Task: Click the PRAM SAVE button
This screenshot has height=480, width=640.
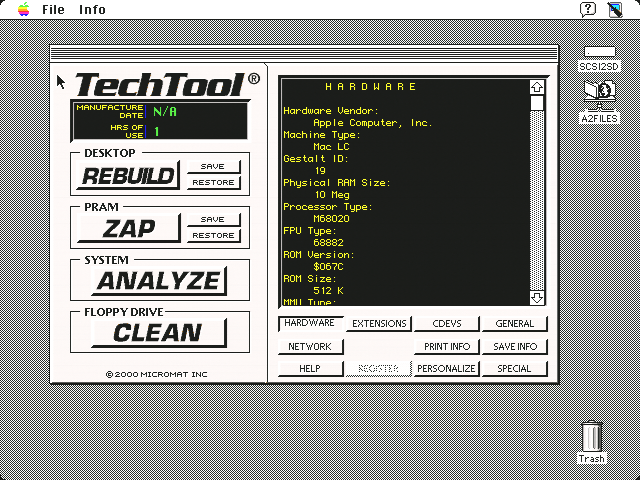Action: pos(213,220)
